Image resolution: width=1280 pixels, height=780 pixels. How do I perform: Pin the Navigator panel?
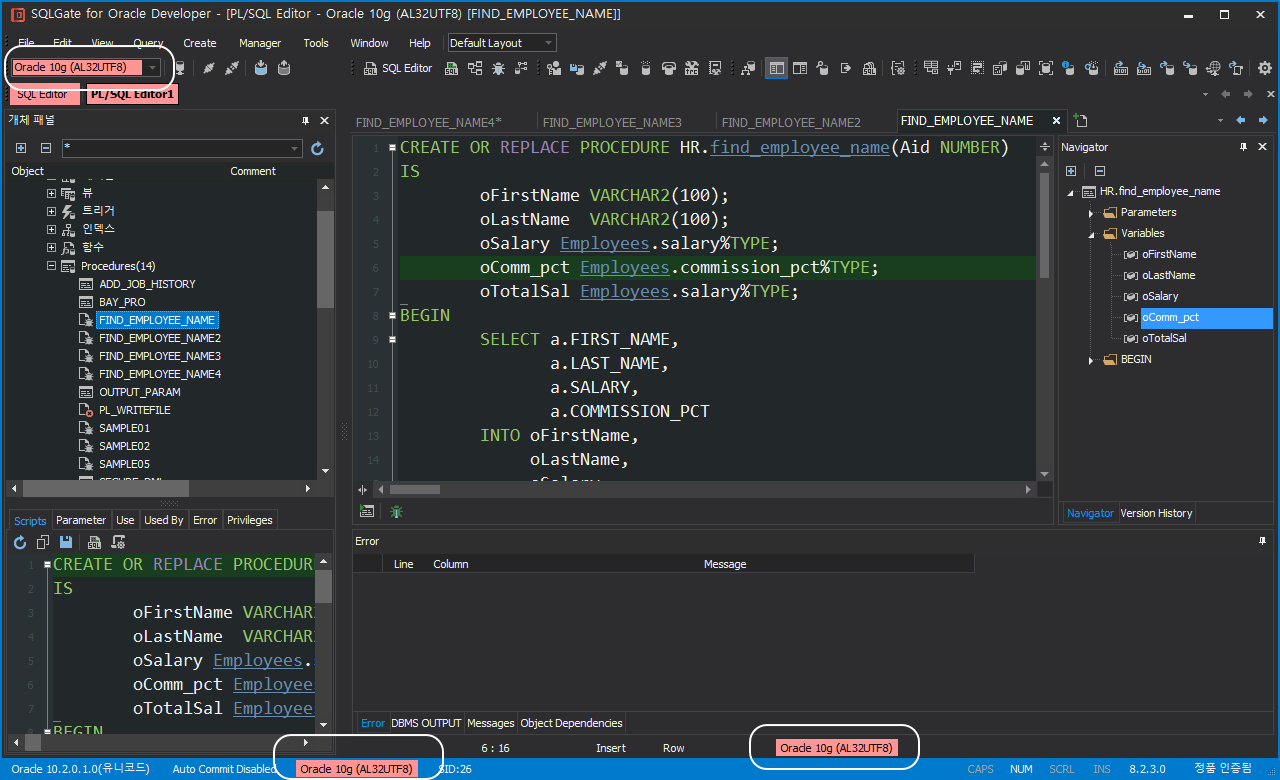(1243, 146)
